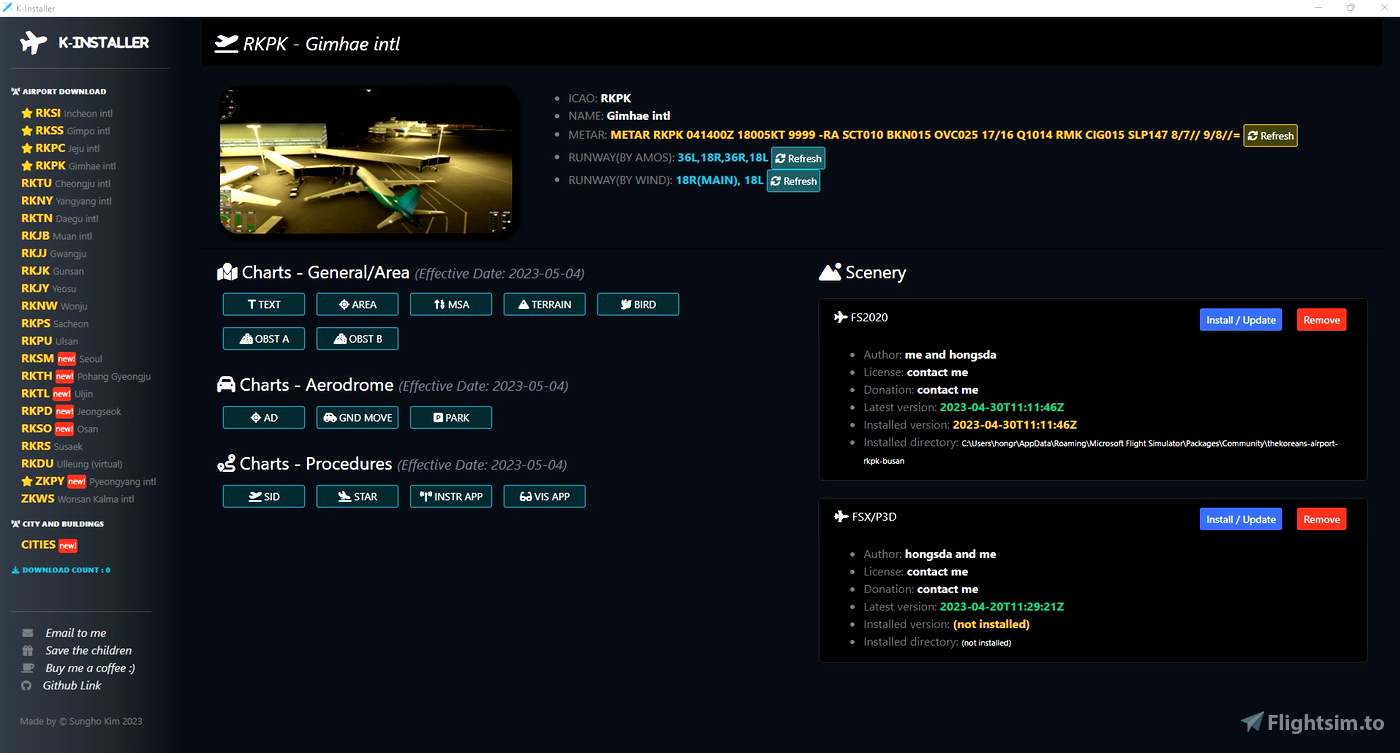The width and height of the screenshot is (1400, 753).
Task: Select RKJB Muan intl airport
Action: [57, 236]
